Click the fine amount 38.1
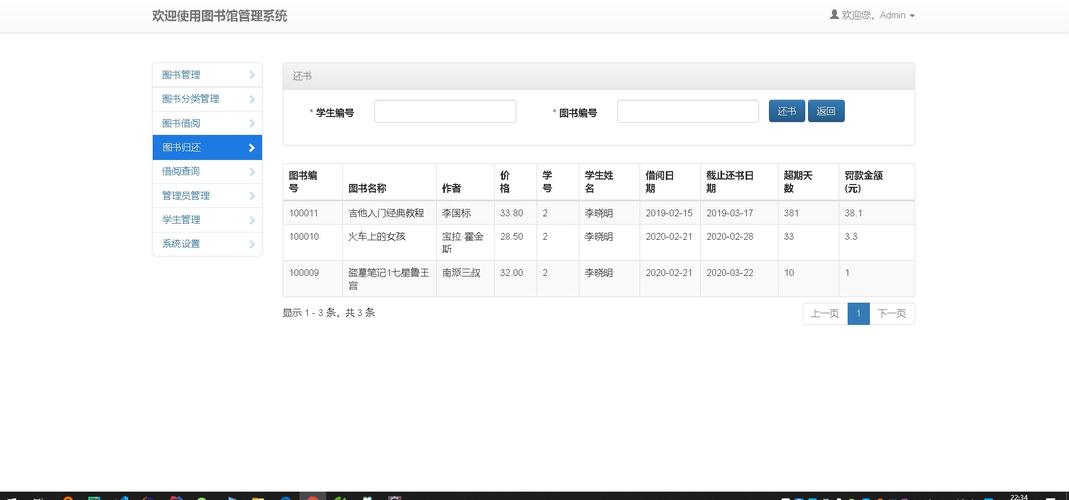1069x500 pixels. 853,213
